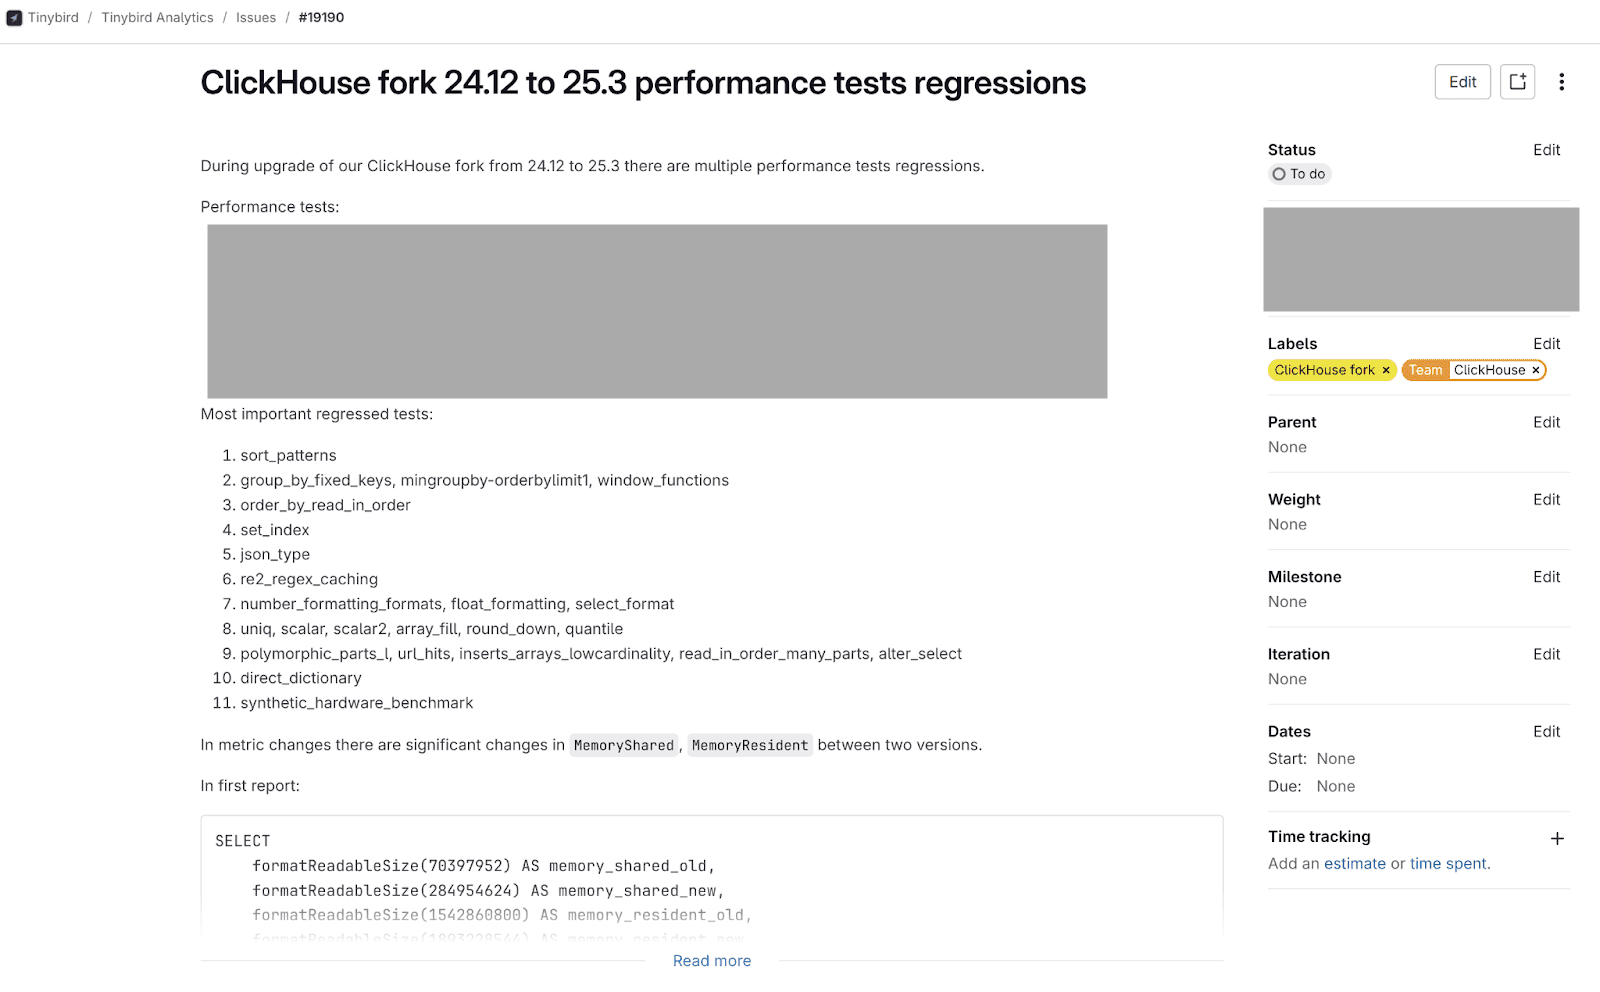Screen dimensions: 1600x992
Task: Expand the description with Read more
Action: click(x=711, y=960)
